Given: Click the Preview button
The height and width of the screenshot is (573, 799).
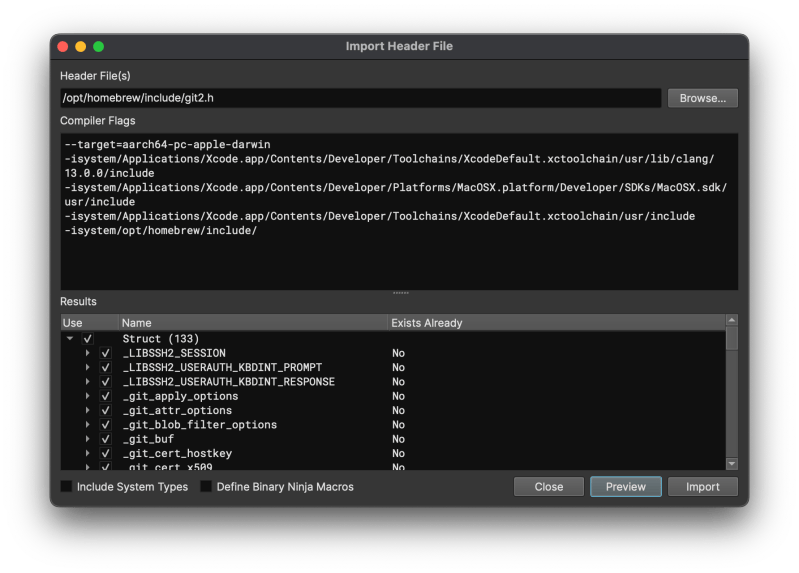Looking at the screenshot, I should coord(625,486).
